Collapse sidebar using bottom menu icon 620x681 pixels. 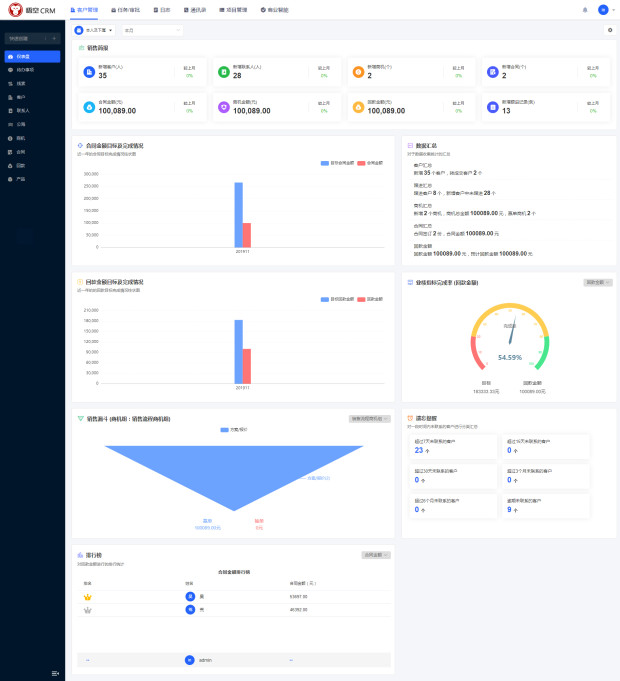tap(55, 672)
